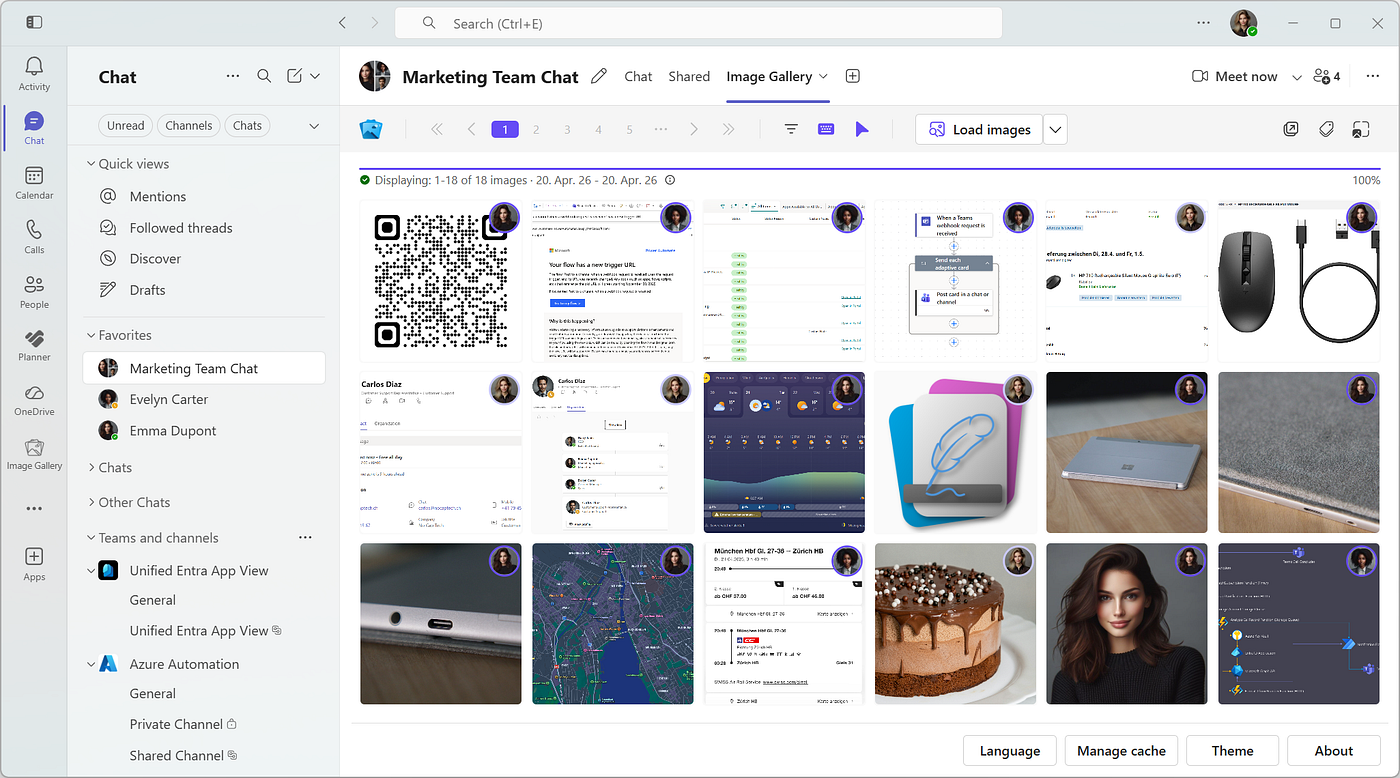This screenshot has width=1400, height=778.
Task: Click the Search (Ctrl+E) field
Action: click(x=698, y=23)
